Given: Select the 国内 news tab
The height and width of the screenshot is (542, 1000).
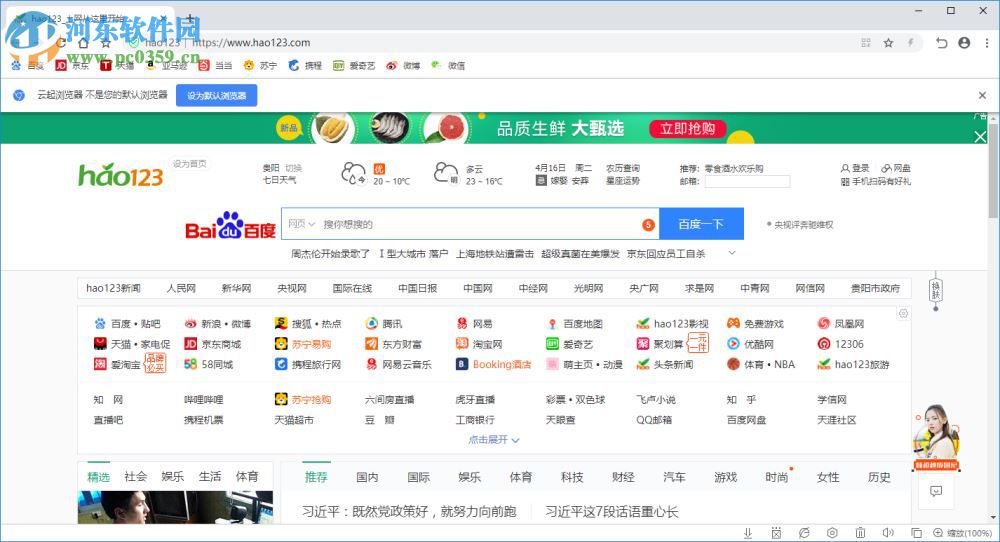Looking at the screenshot, I should point(367,477).
